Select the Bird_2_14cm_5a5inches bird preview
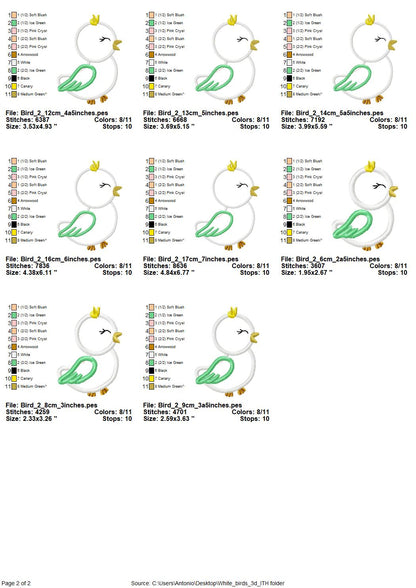Viewport: 416px width, 588px height. pos(365,59)
